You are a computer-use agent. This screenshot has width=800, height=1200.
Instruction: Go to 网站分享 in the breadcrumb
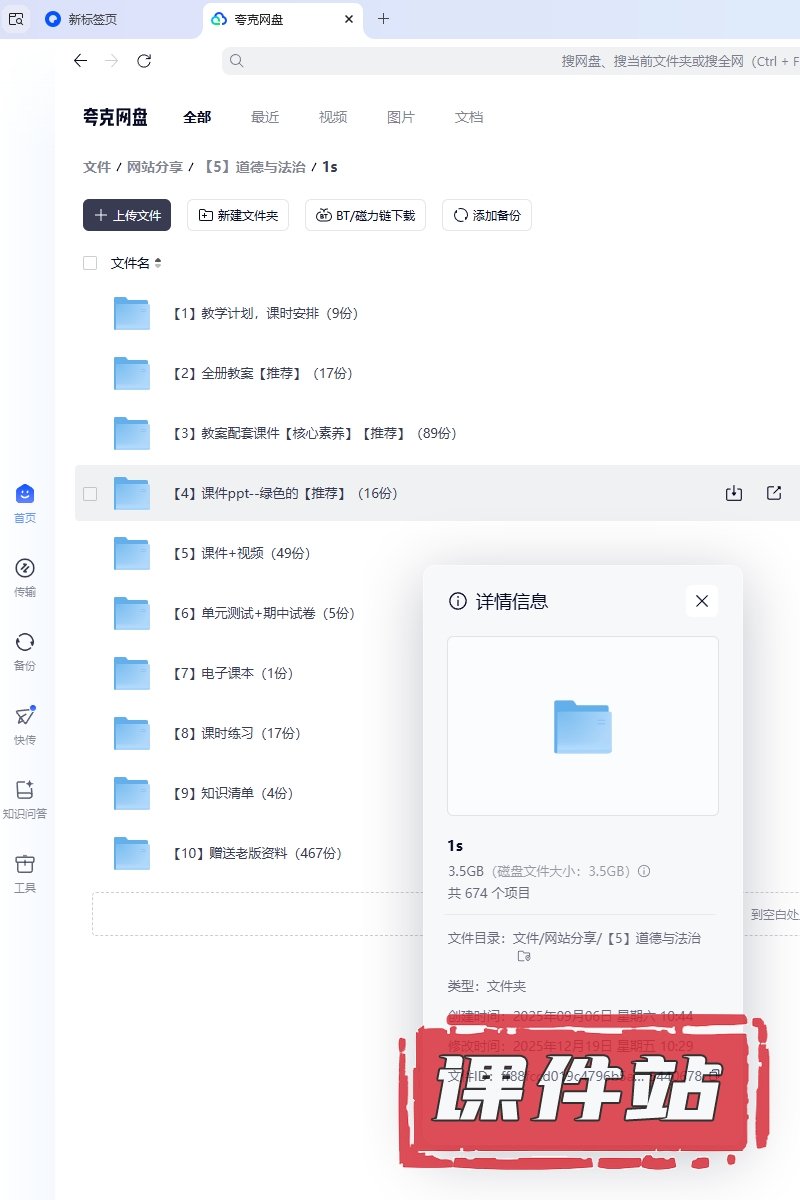tap(154, 167)
